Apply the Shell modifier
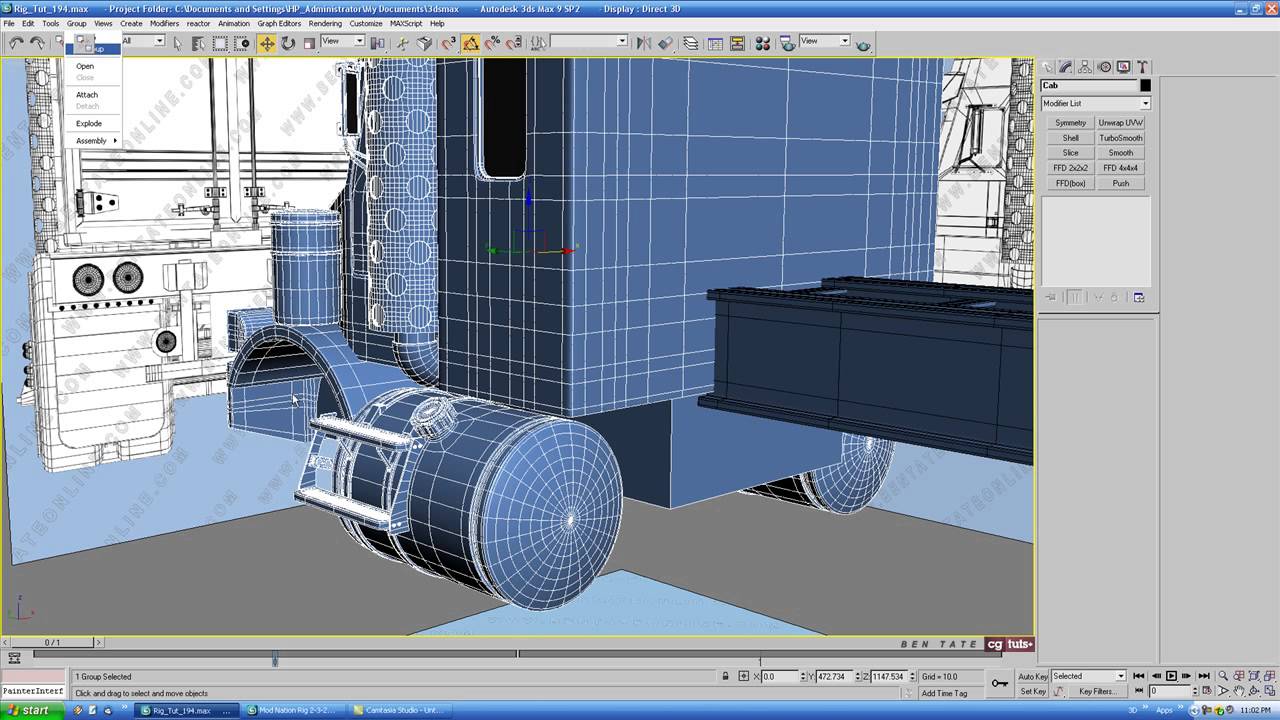 tap(1070, 138)
